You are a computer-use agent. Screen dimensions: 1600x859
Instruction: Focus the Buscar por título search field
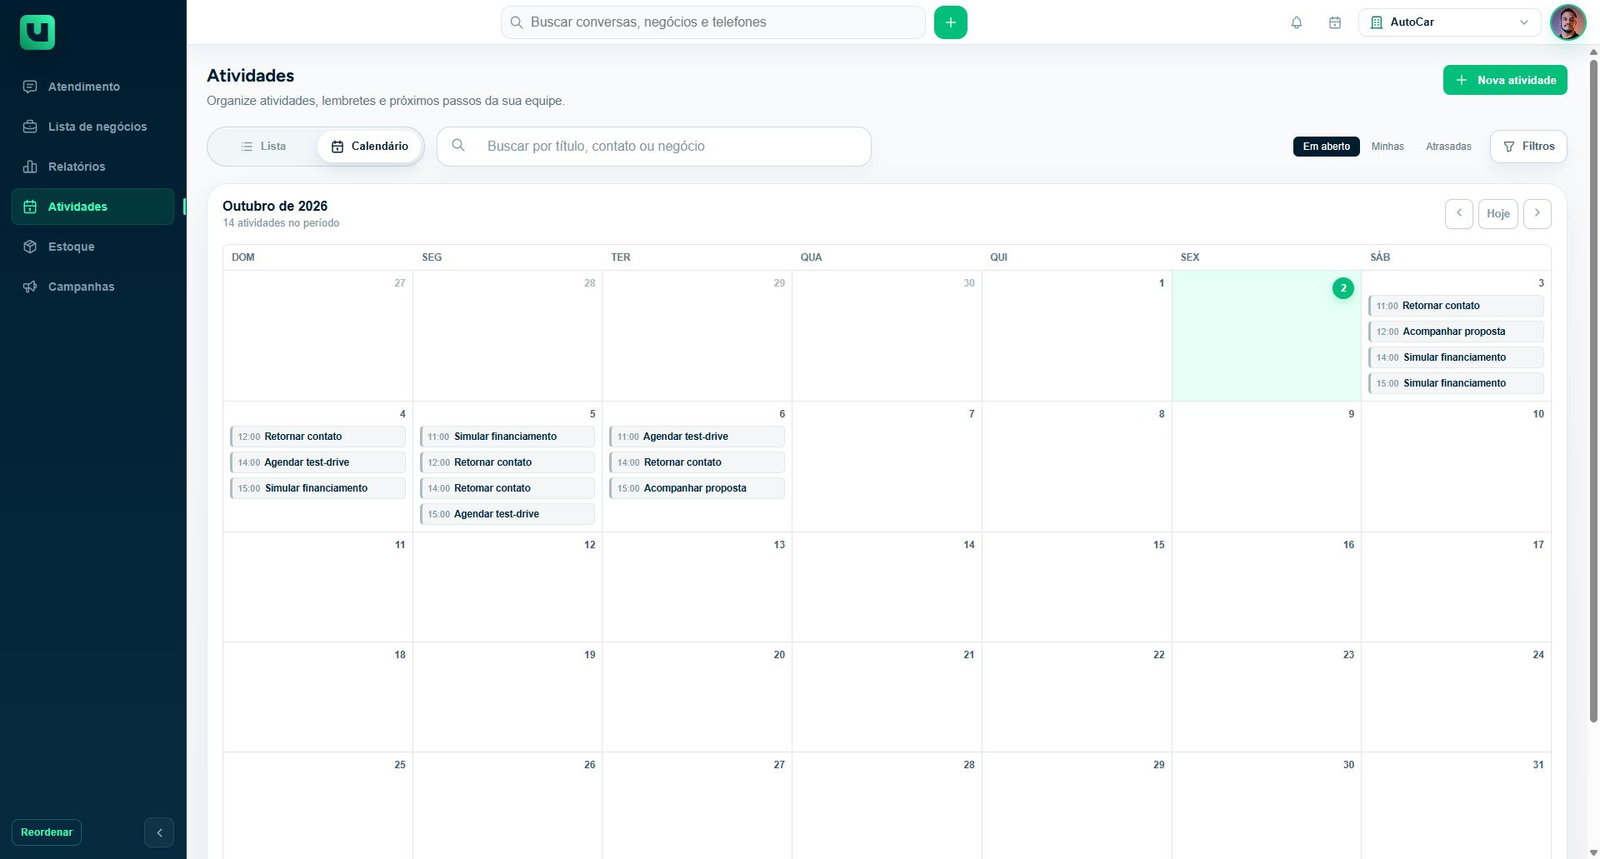click(x=654, y=146)
